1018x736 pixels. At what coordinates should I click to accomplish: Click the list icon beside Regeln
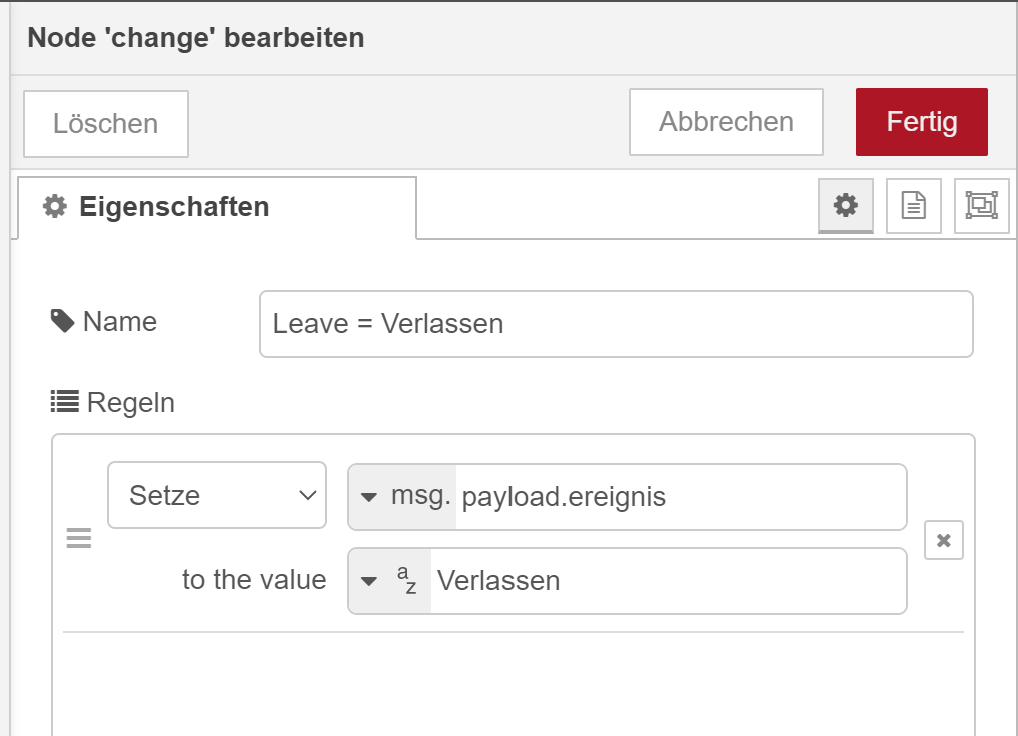coord(65,402)
